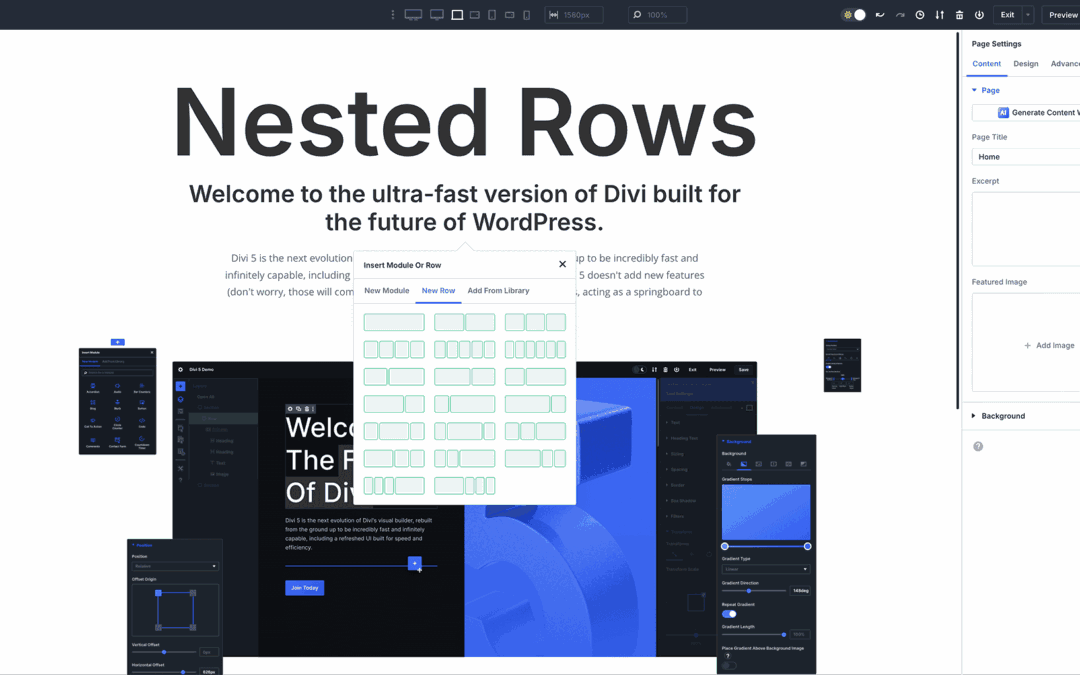
Task: Open the Design tab in Page Settings
Action: (1025, 64)
